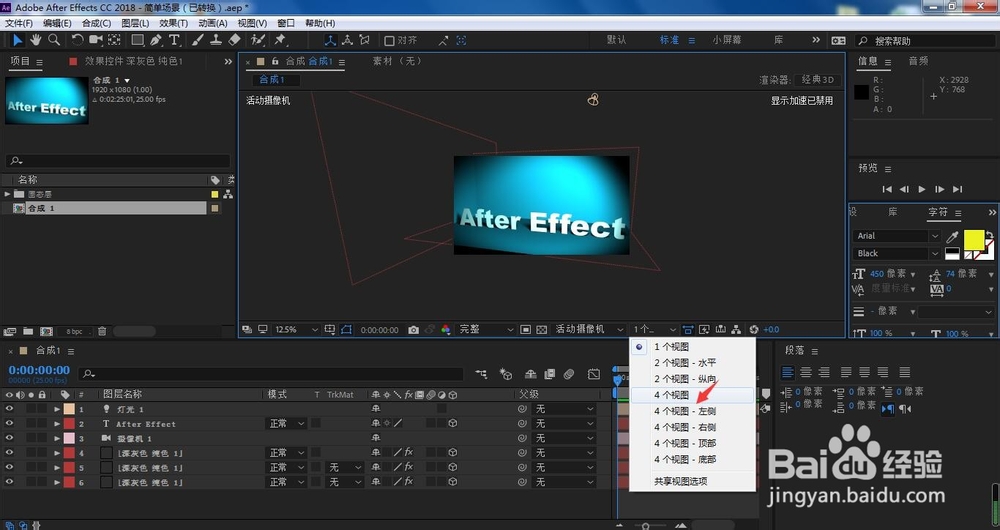Select the Horizontal Type tool
The image size is (1000, 530).
click(x=174, y=40)
